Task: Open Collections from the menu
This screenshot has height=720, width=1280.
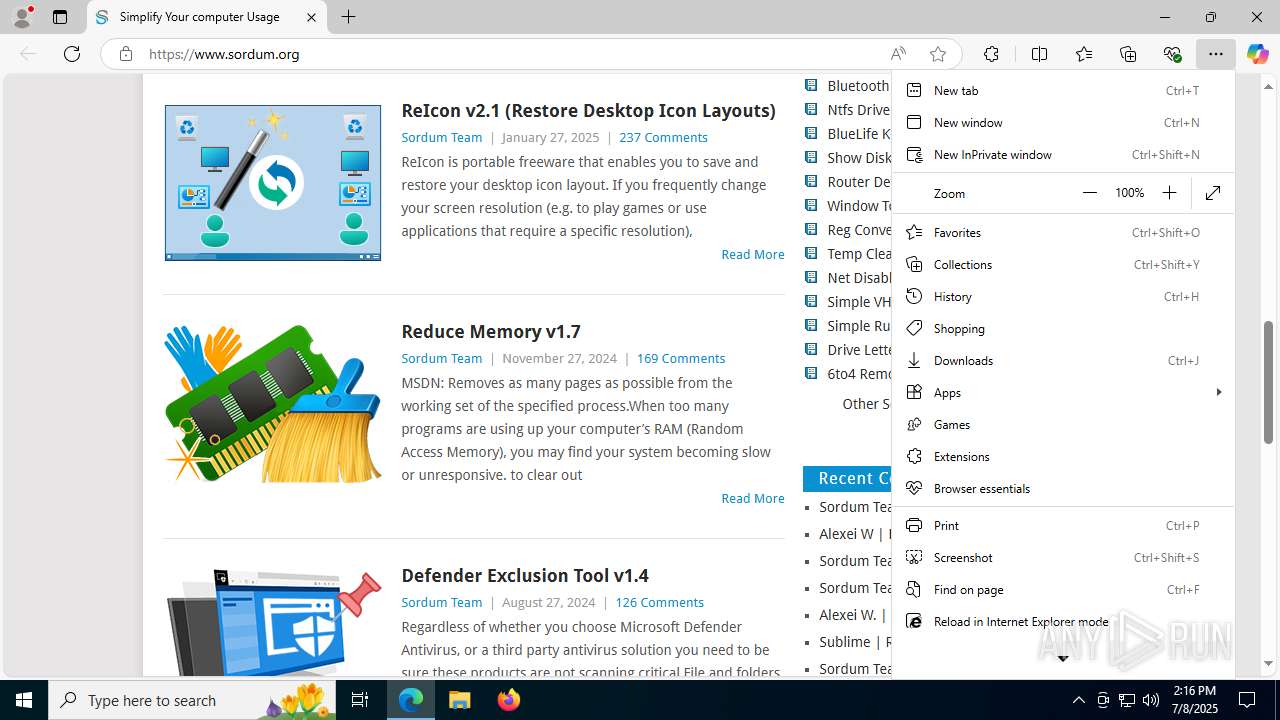Action: [x=1063, y=264]
